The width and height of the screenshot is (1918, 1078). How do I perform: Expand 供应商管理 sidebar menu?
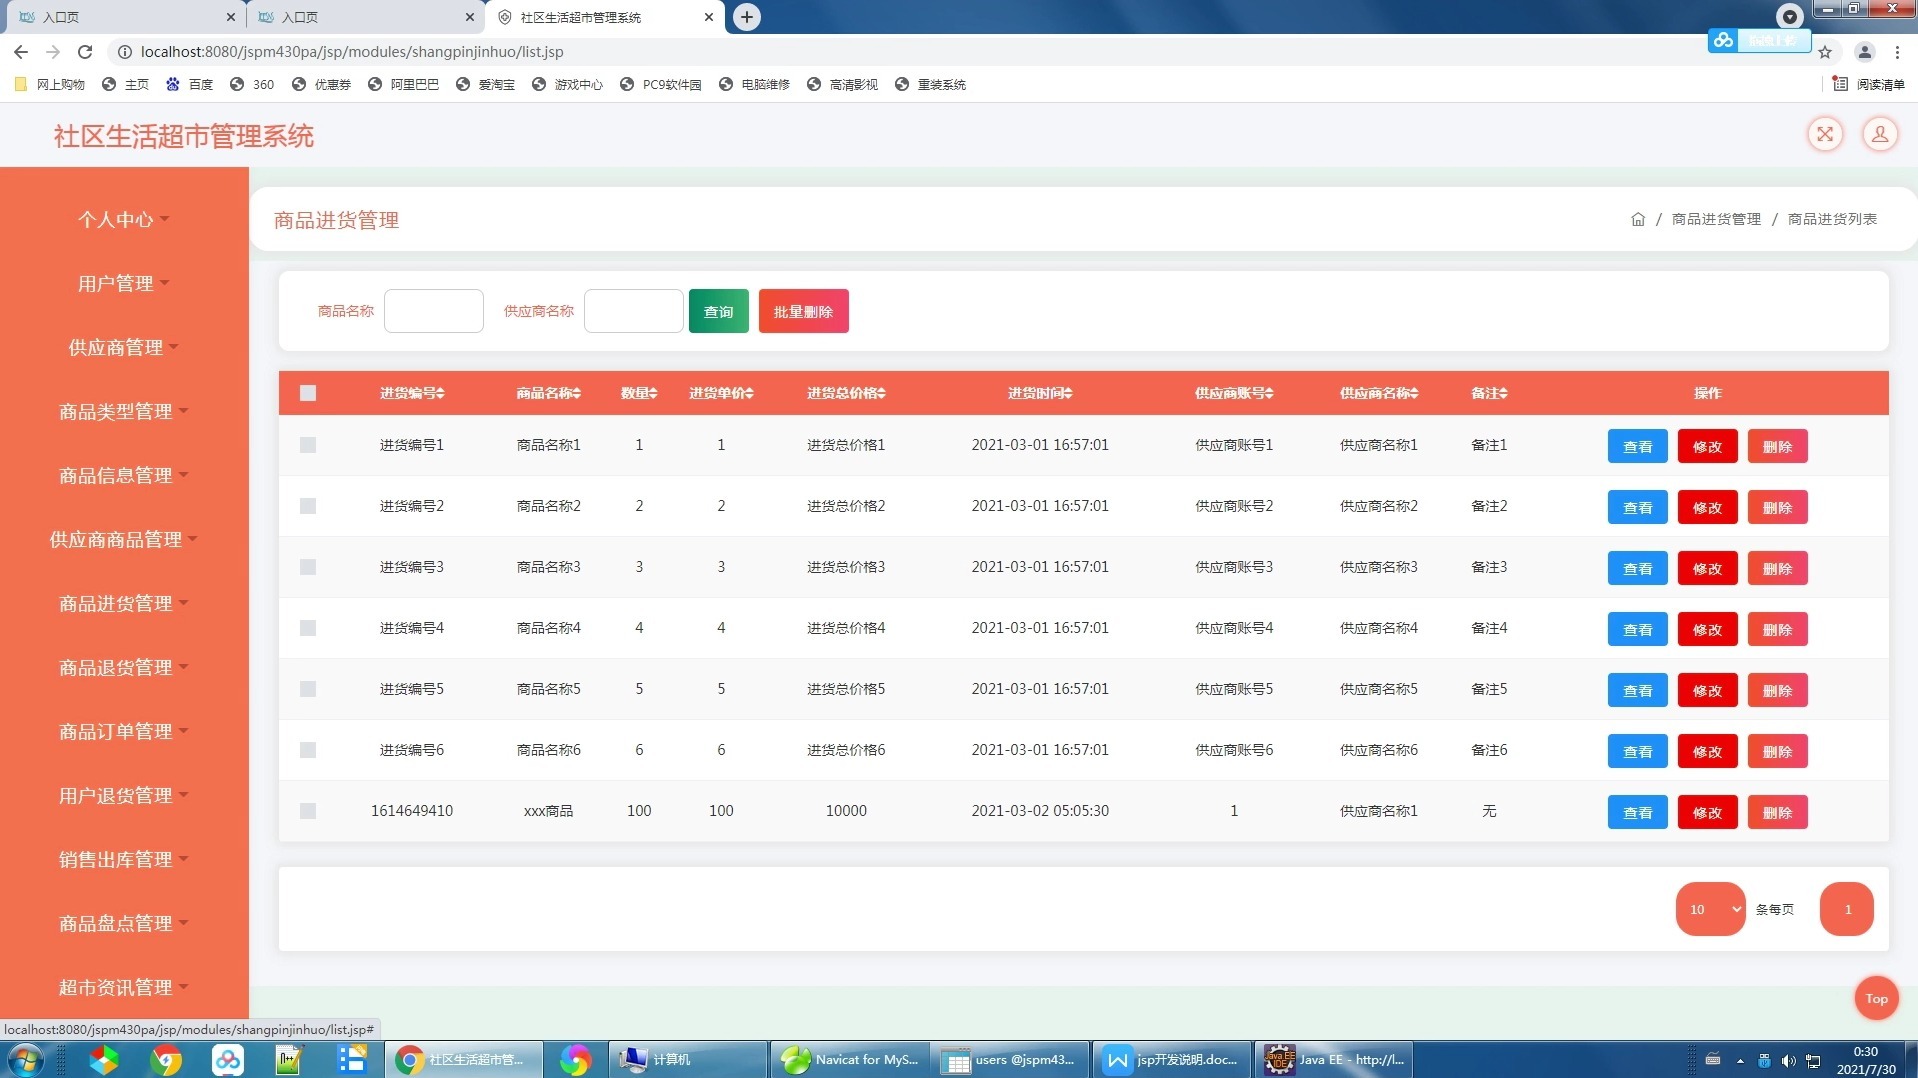123,347
